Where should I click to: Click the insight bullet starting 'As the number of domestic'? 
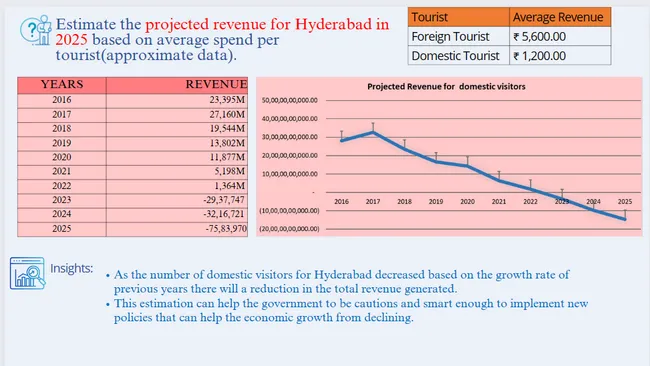[x=341, y=282]
